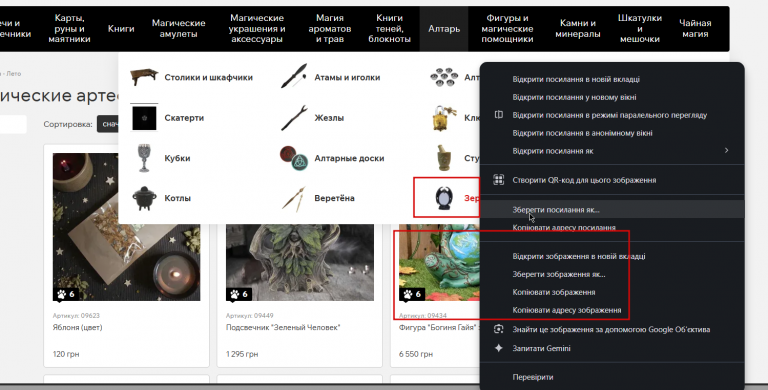Choose Відкрити зображення в новій вкладці
Image resolution: width=768 pixels, height=390 pixels.
coord(579,256)
